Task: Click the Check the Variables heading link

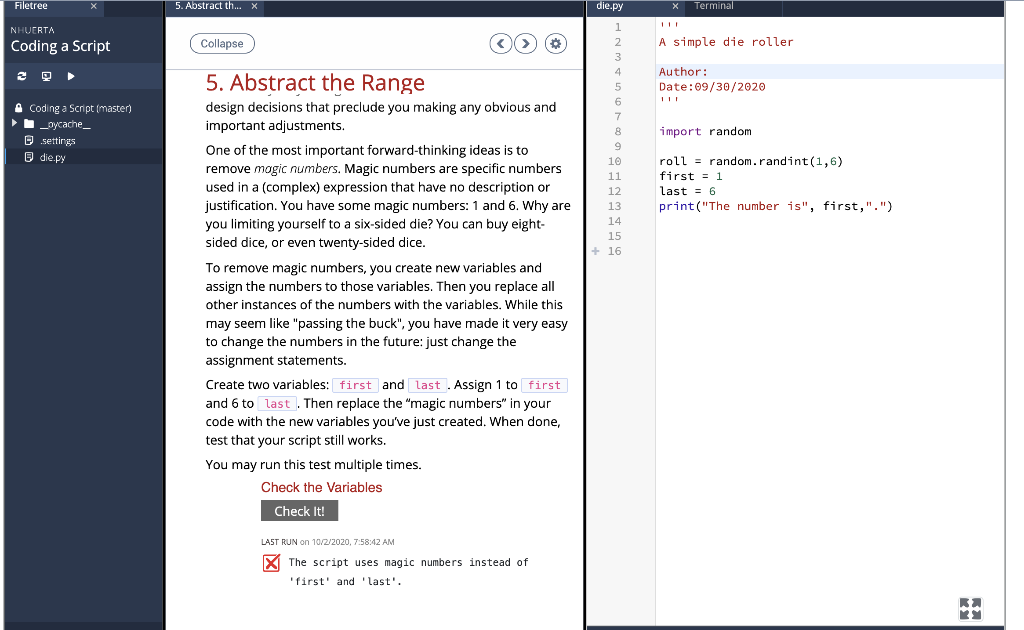Action: pos(321,487)
